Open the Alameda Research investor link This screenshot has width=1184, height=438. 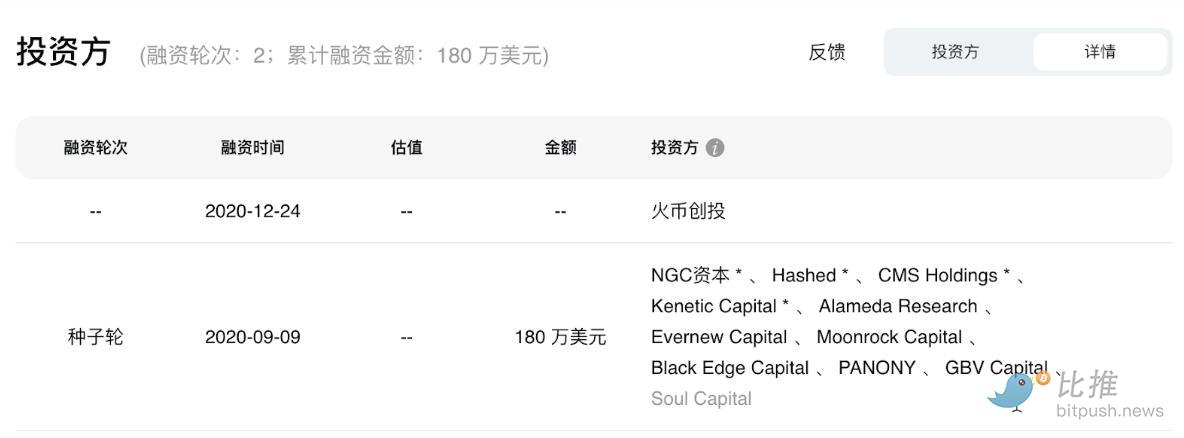click(x=898, y=306)
